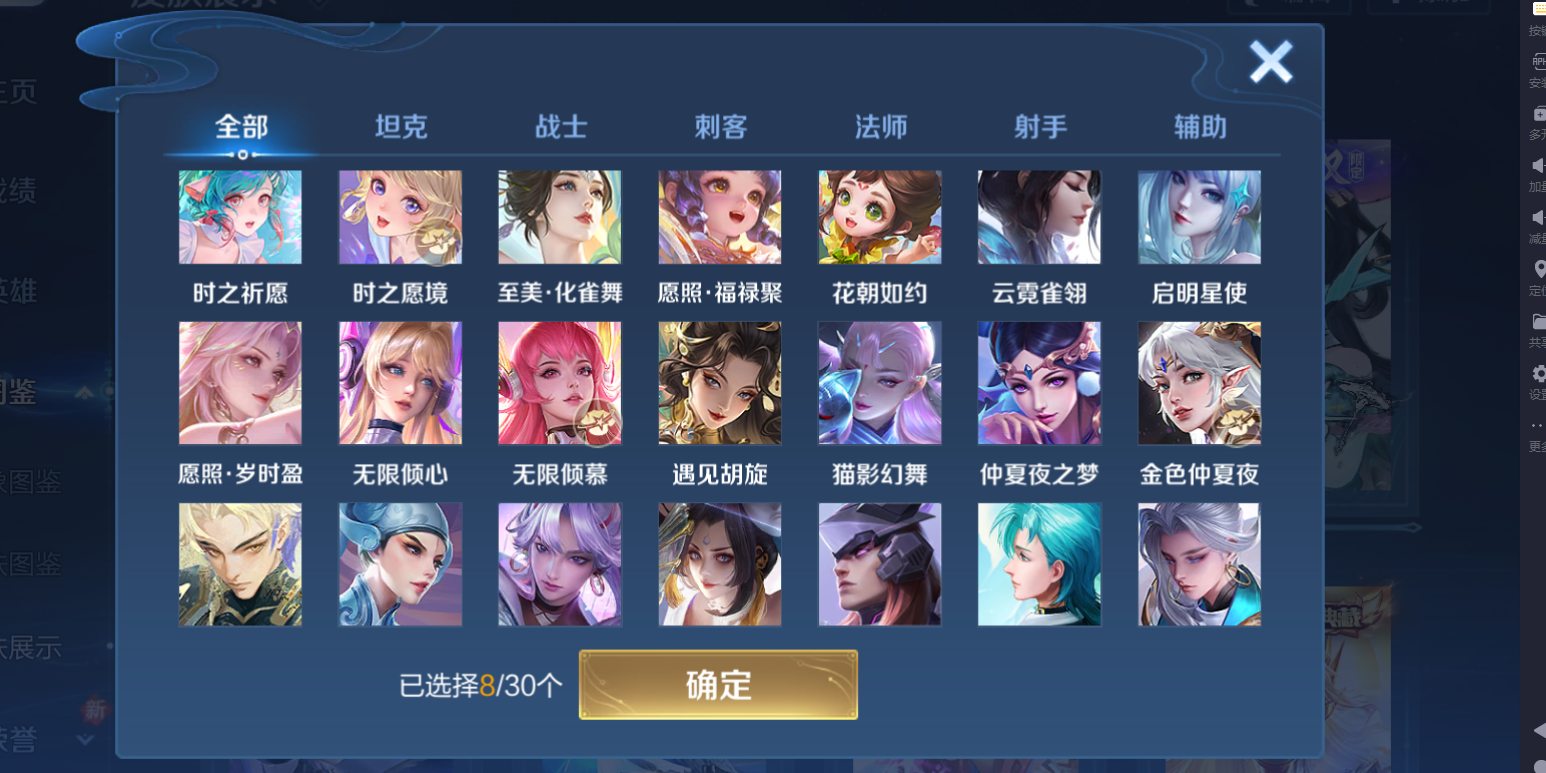The image size is (1546, 773).
Task: Filter skins by 辅助 tab
Action: pos(1200,127)
